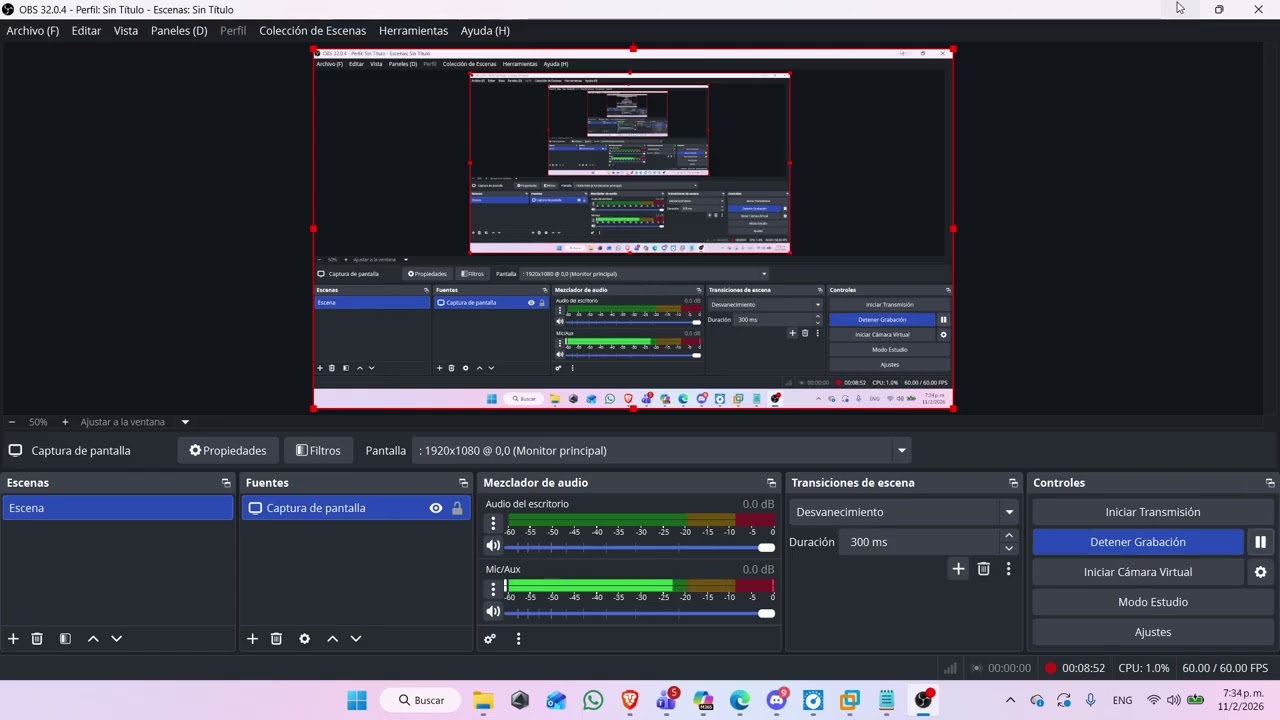This screenshot has height=720, width=1280.
Task: Move source up in Fuentes panel
Action: [x=332, y=639]
